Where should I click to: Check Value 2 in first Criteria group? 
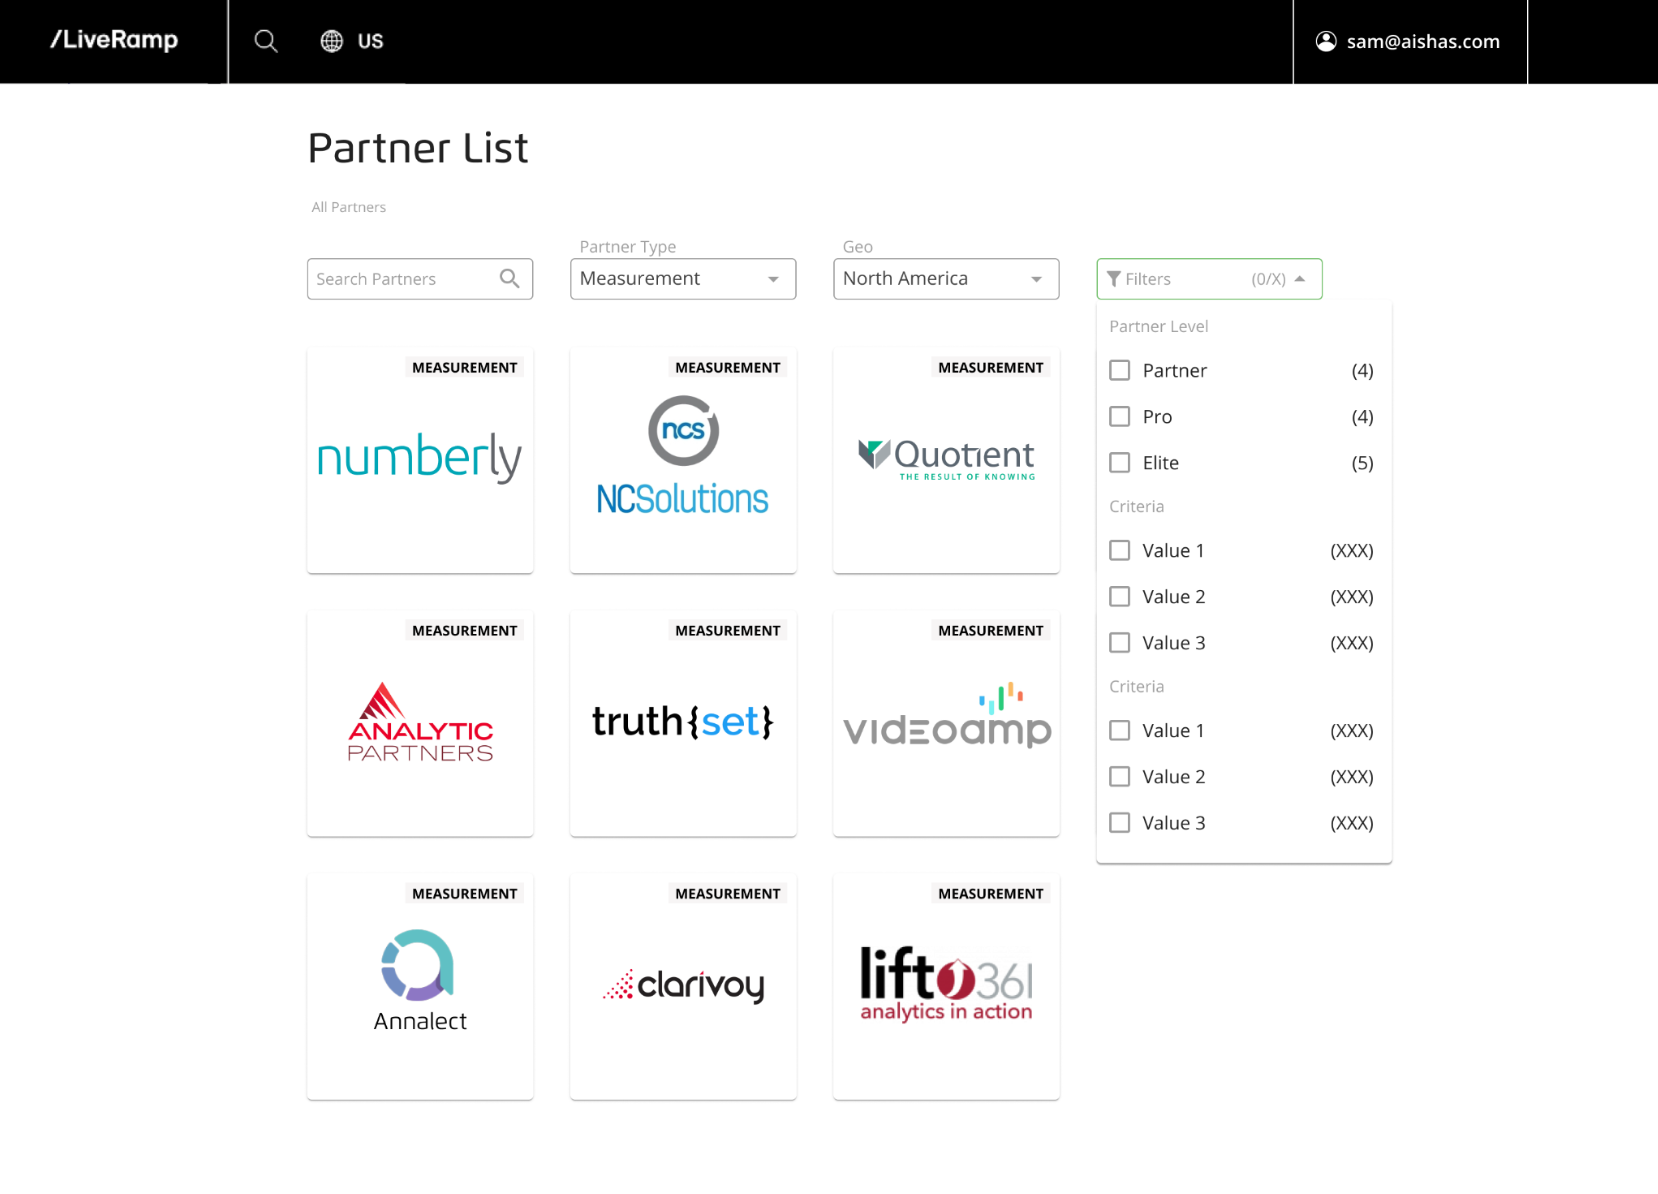1120,596
